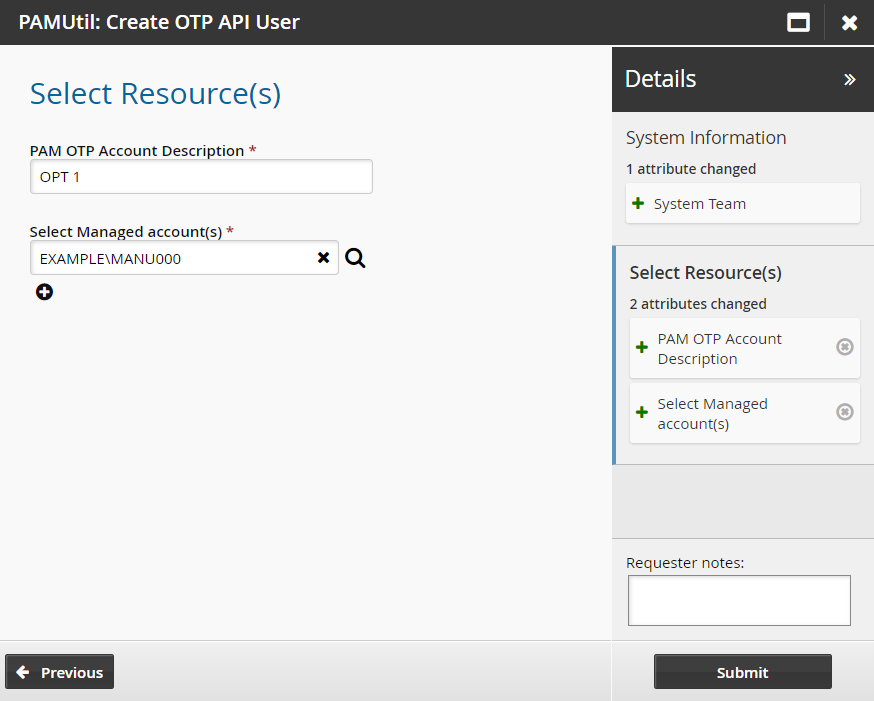Collapse the Details side panel
874x701 pixels.
[x=849, y=79]
